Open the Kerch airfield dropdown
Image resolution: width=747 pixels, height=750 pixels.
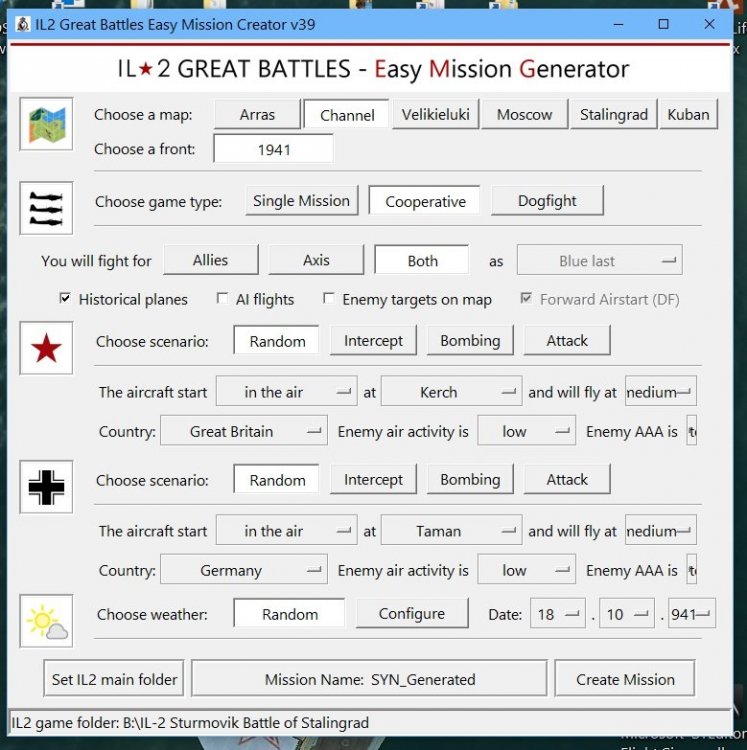451,391
